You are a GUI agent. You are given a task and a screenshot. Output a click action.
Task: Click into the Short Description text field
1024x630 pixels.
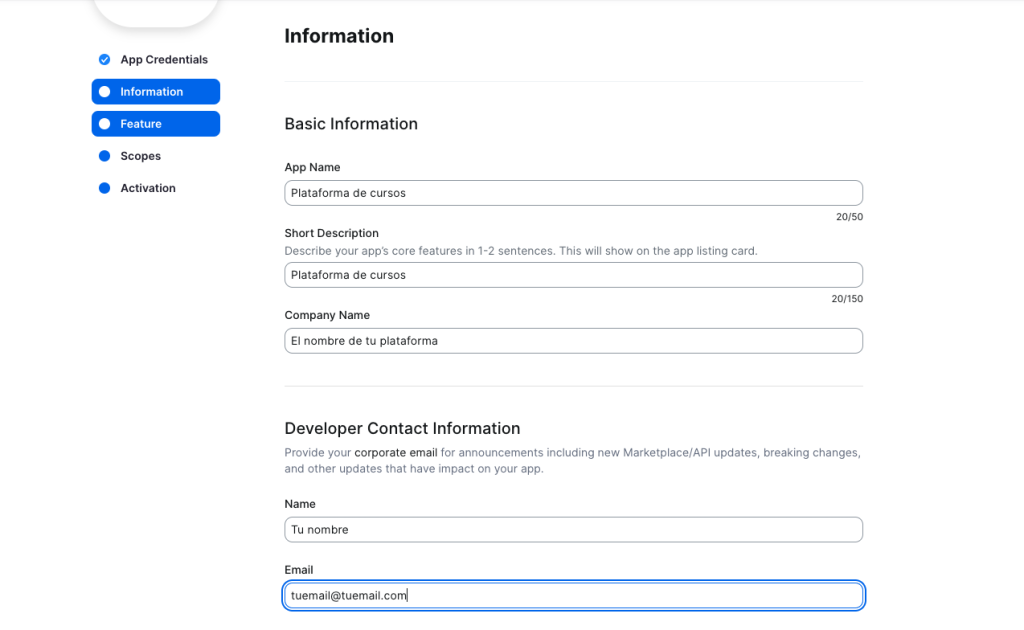[573, 275]
